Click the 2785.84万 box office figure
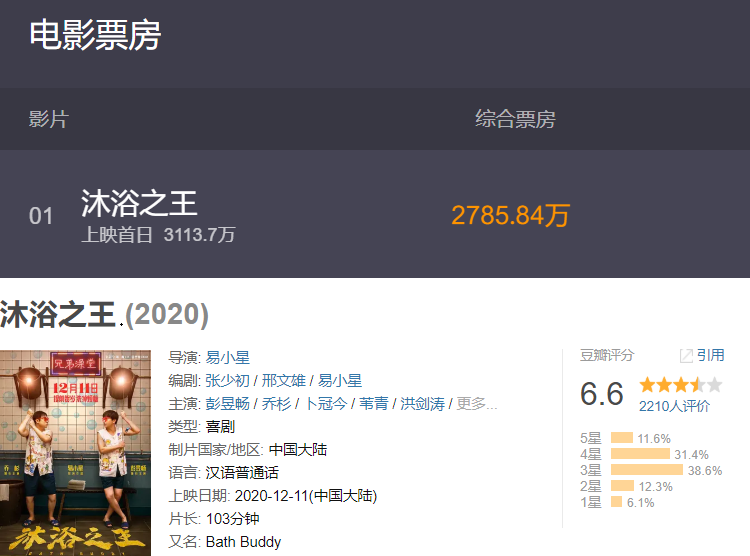 click(x=510, y=215)
